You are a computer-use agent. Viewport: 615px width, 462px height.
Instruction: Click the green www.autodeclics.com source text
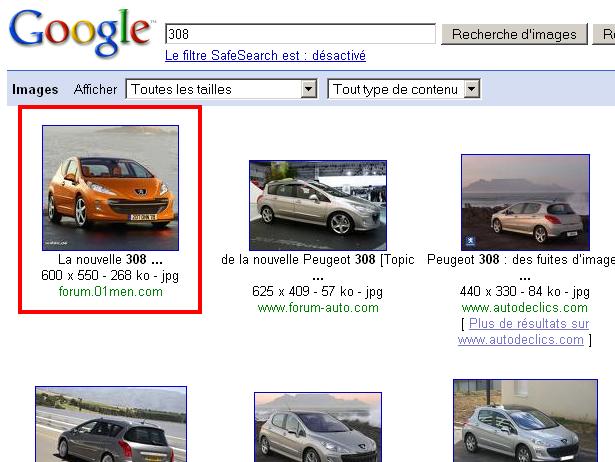[x=525, y=307]
